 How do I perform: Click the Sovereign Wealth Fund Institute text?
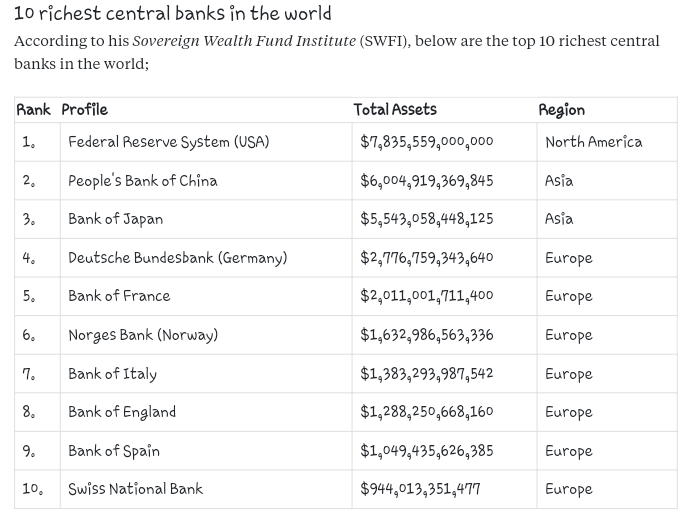click(243, 42)
